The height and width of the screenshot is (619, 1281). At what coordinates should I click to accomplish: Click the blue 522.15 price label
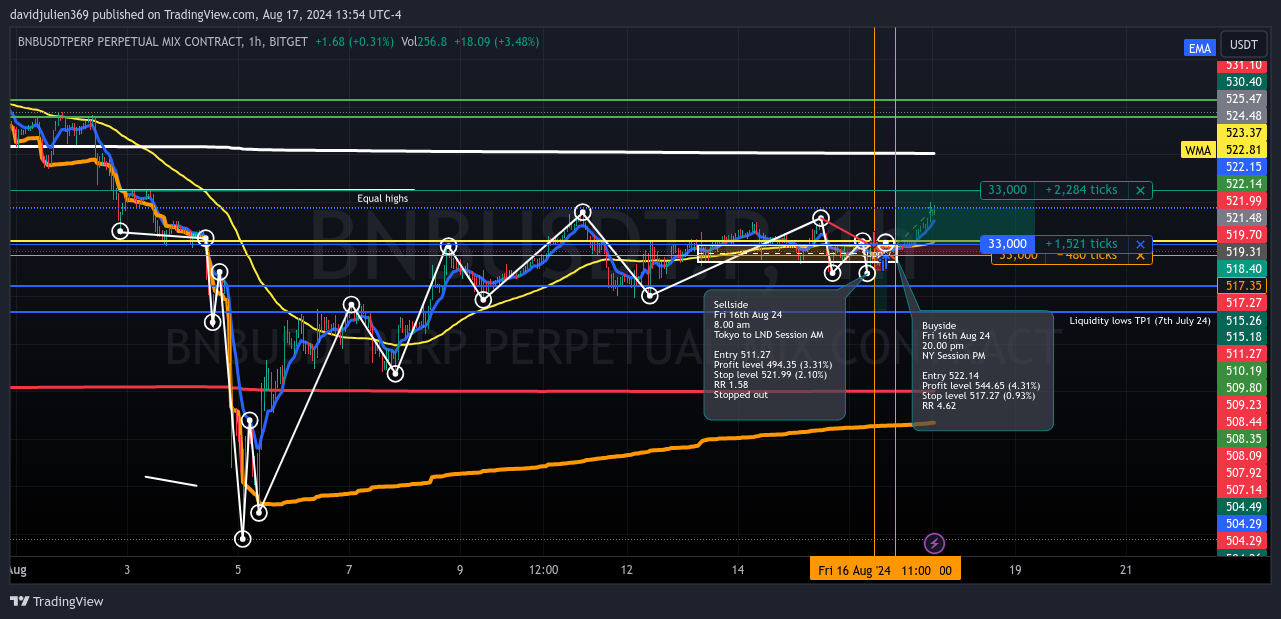(x=1243, y=167)
